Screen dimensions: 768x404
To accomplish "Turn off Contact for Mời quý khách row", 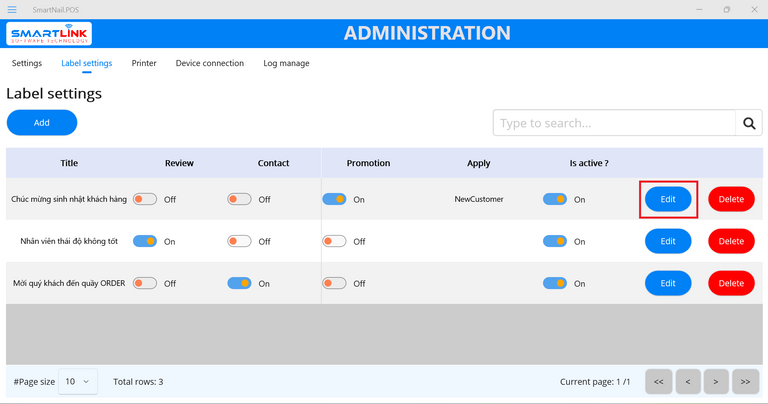I will [239, 283].
